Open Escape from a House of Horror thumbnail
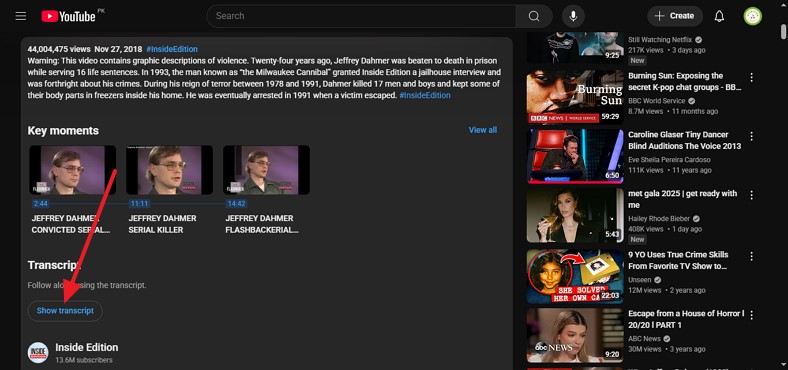 coord(575,335)
